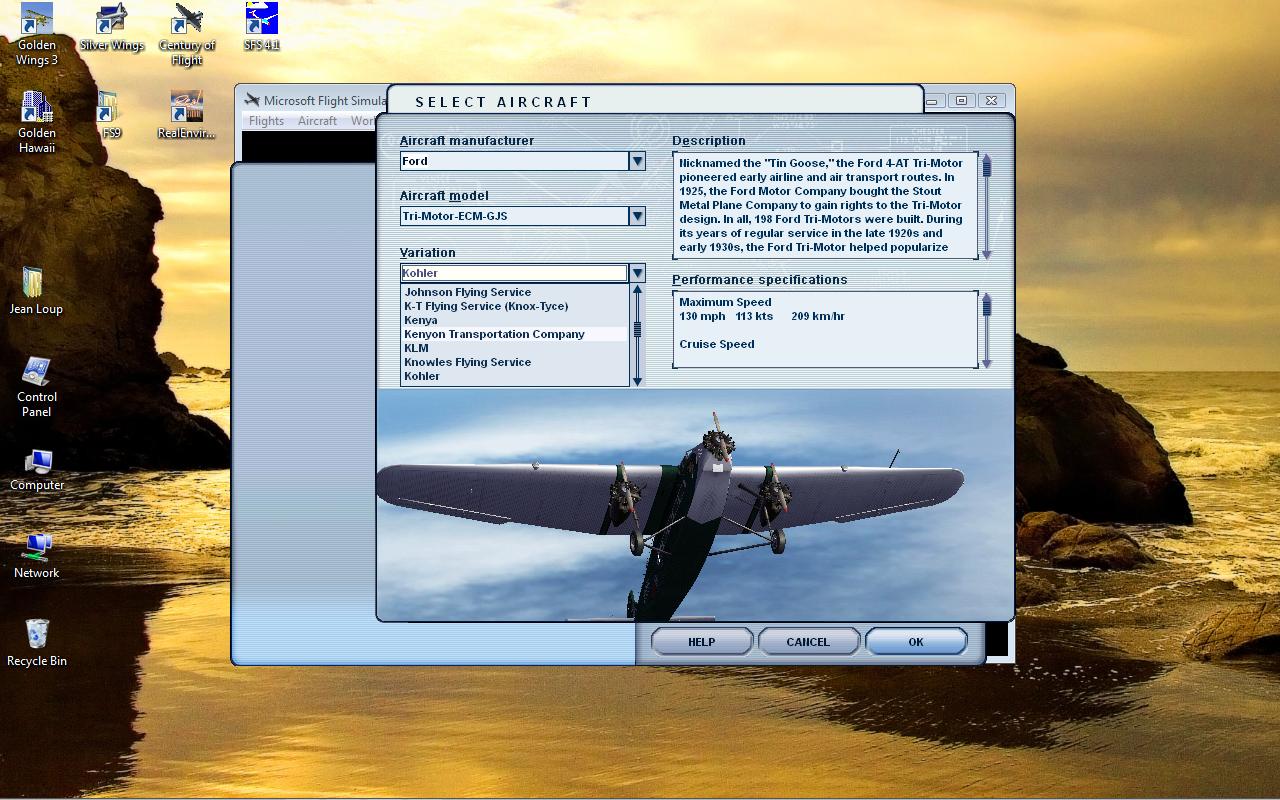Maximize Flight Simulator window

pos(961,100)
